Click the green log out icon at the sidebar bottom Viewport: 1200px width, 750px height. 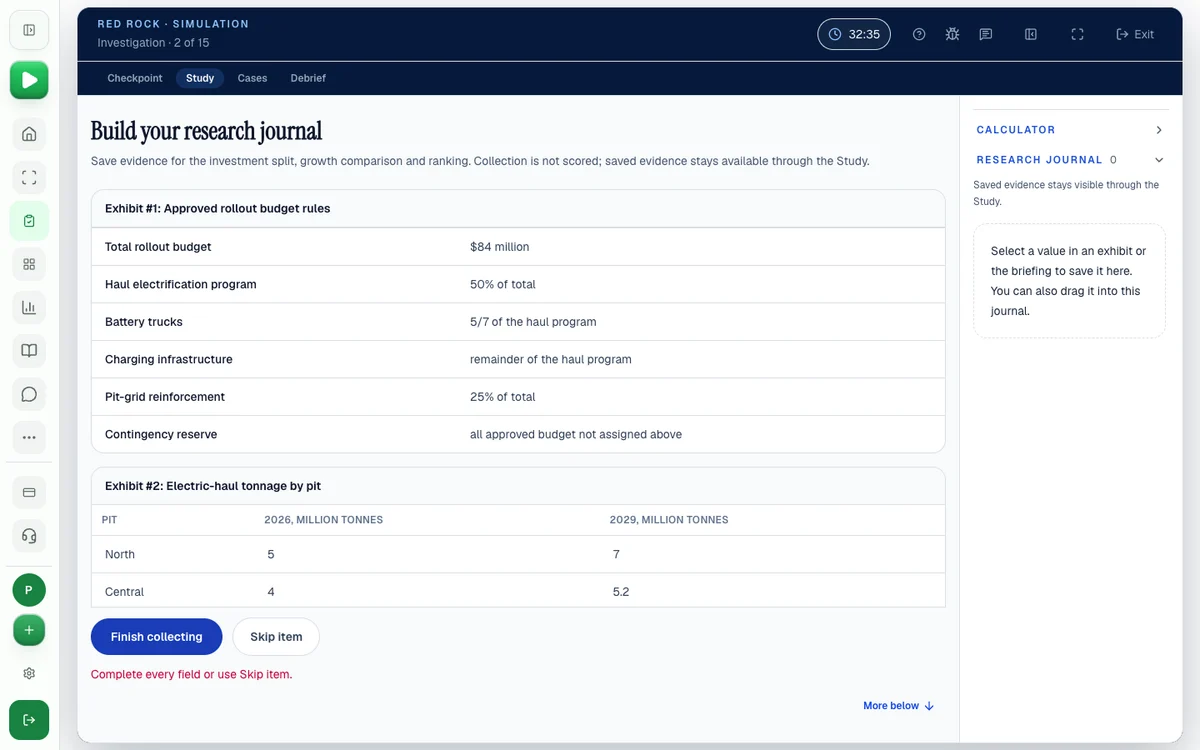(29, 720)
